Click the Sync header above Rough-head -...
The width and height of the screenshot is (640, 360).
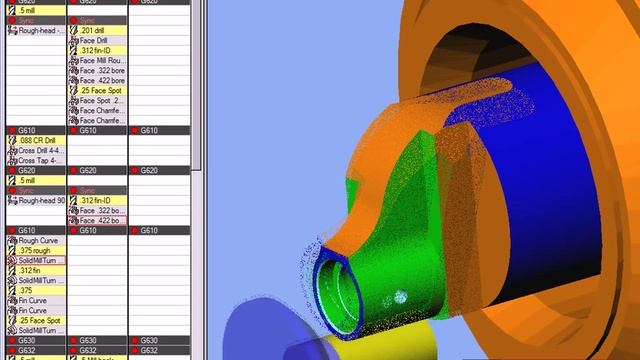pyautogui.click(x=36, y=20)
